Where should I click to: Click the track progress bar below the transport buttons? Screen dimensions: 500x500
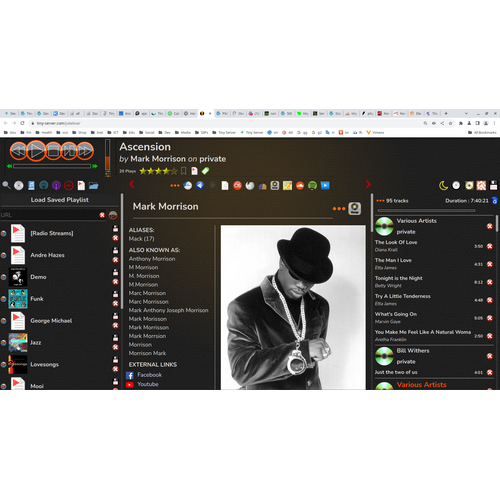coord(52,166)
